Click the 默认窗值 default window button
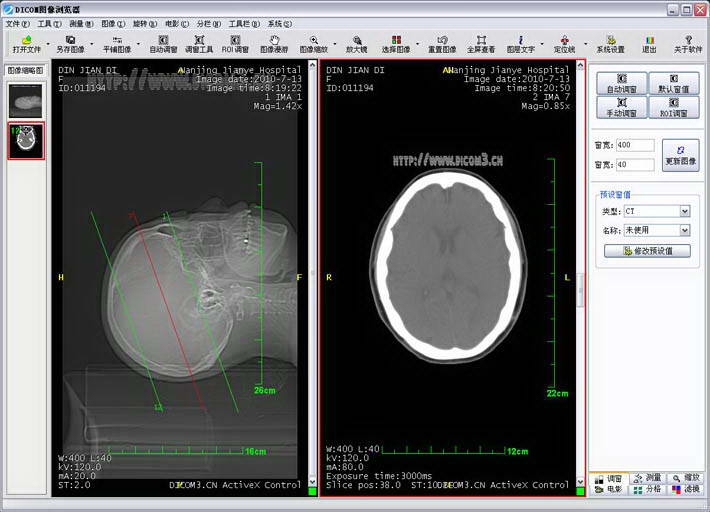 pyautogui.click(x=674, y=83)
